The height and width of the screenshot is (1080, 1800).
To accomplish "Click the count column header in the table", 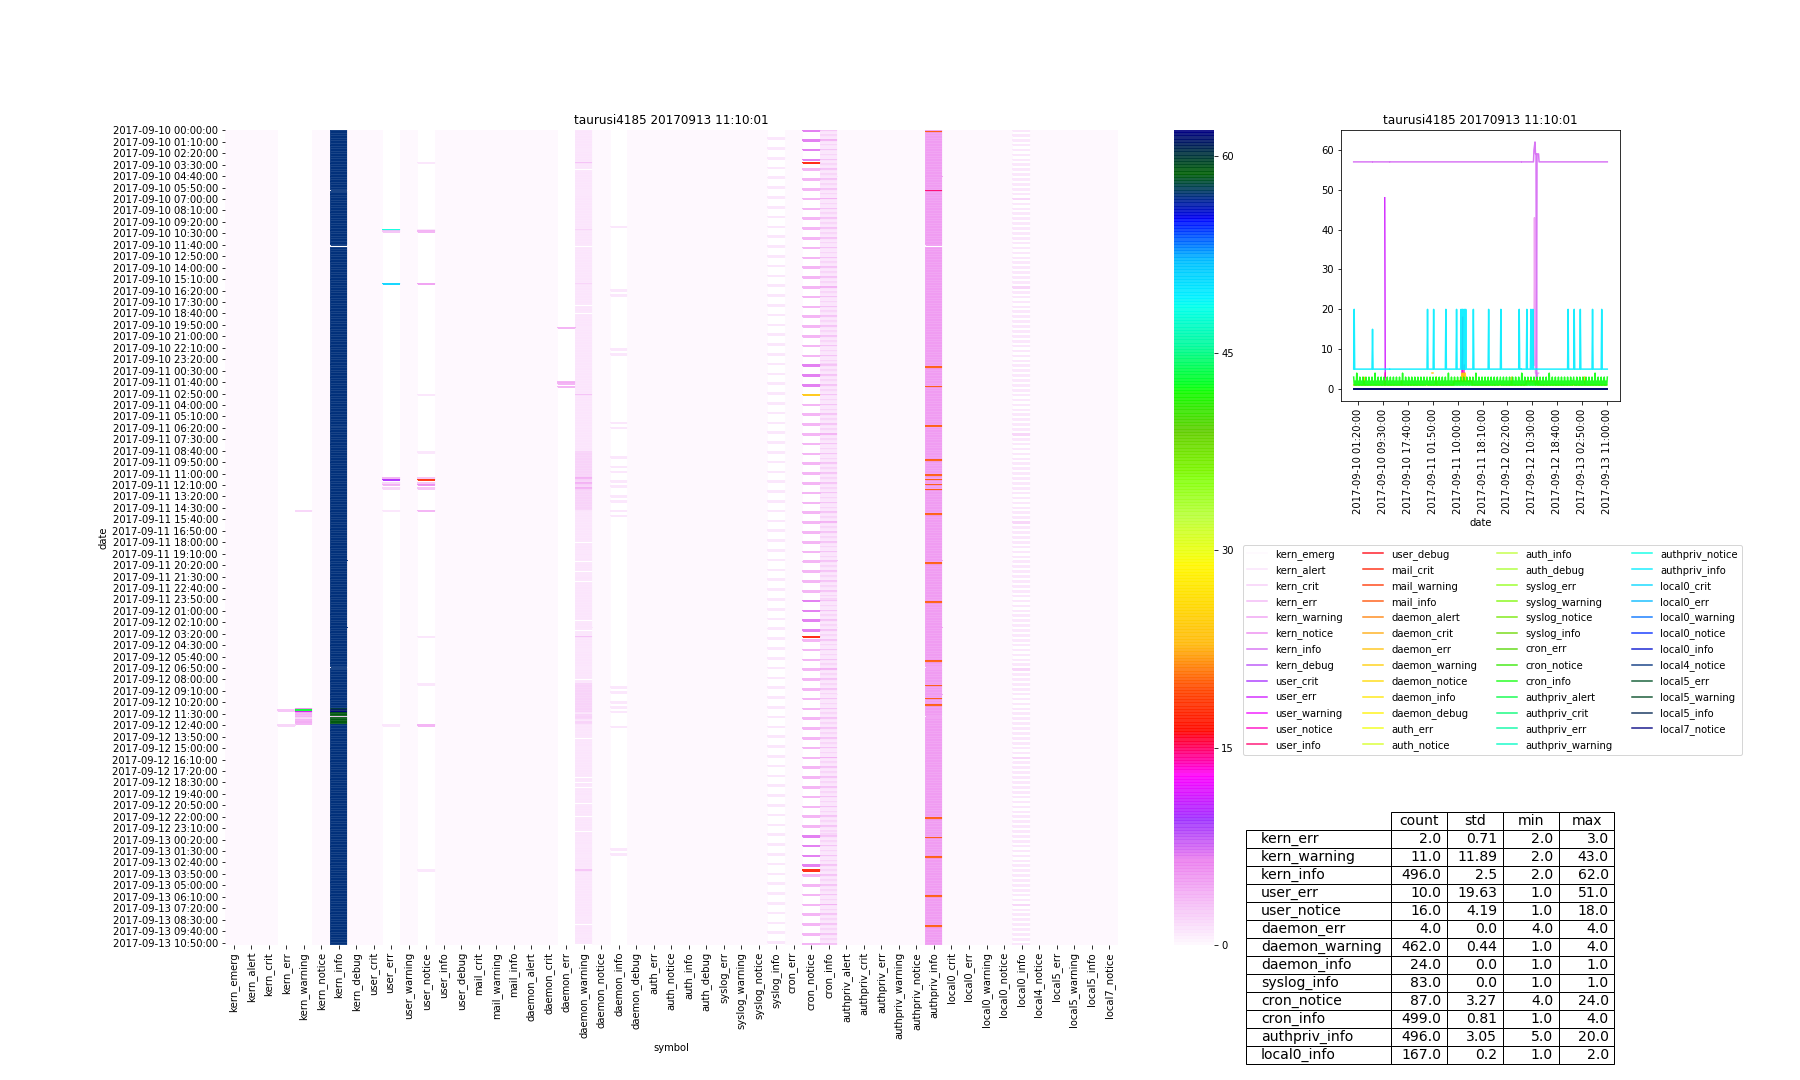I will pyautogui.click(x=1418, y=821).
